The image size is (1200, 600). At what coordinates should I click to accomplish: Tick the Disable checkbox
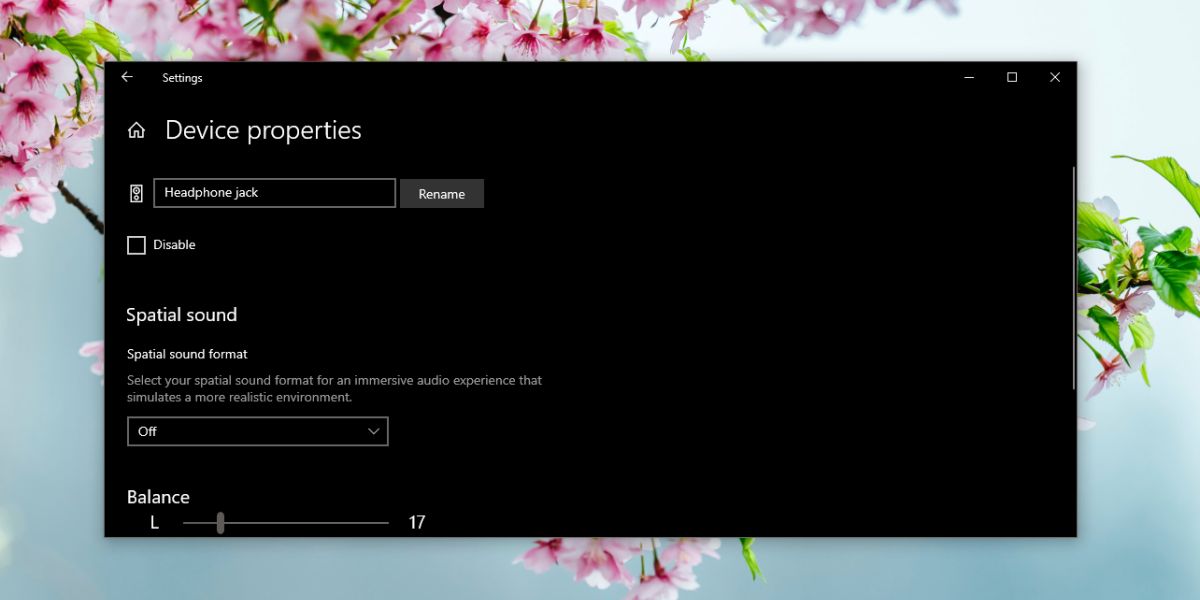pos(136,245)
